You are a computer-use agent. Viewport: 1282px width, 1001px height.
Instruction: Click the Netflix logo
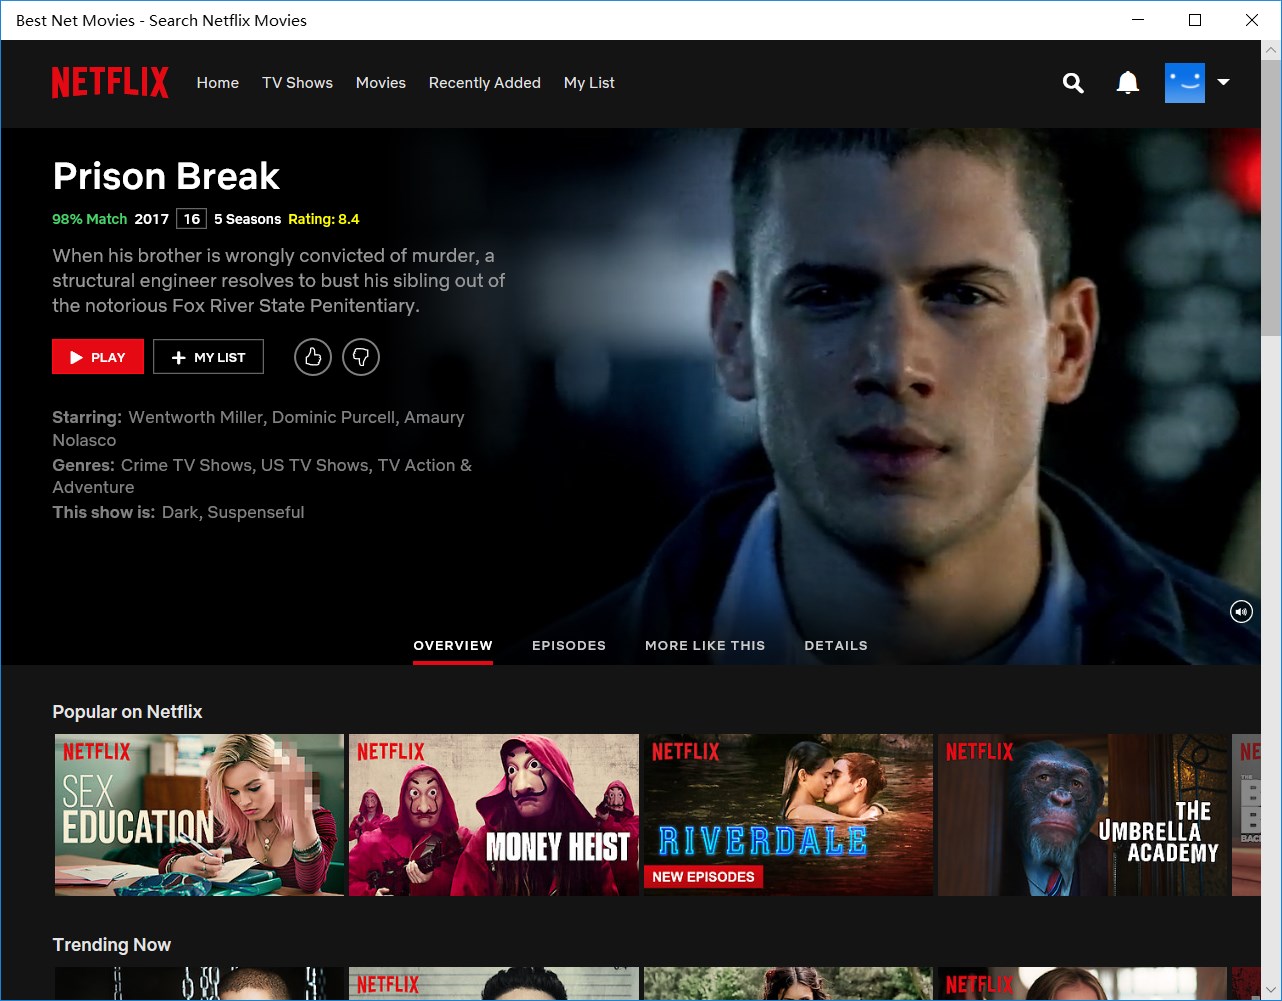110,82
